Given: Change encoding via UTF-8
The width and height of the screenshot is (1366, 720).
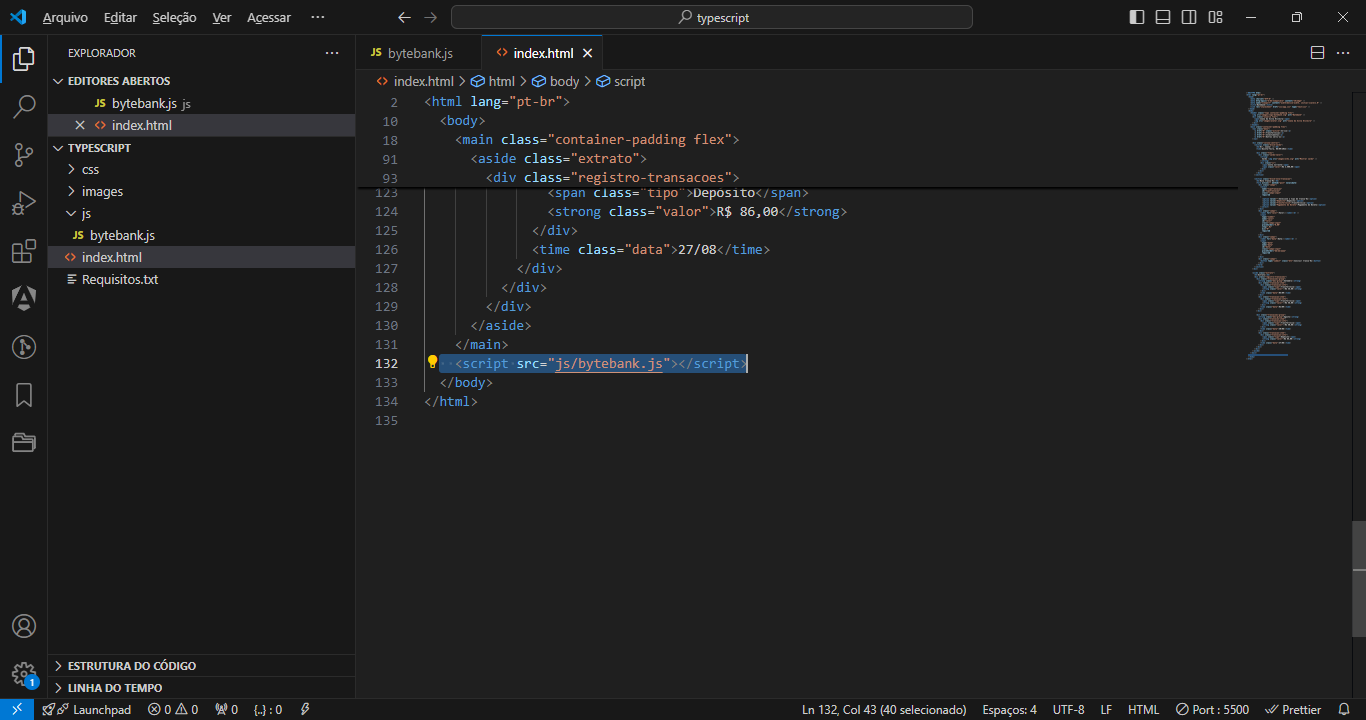Looking at the screenshot, I should click(1068, 709).
